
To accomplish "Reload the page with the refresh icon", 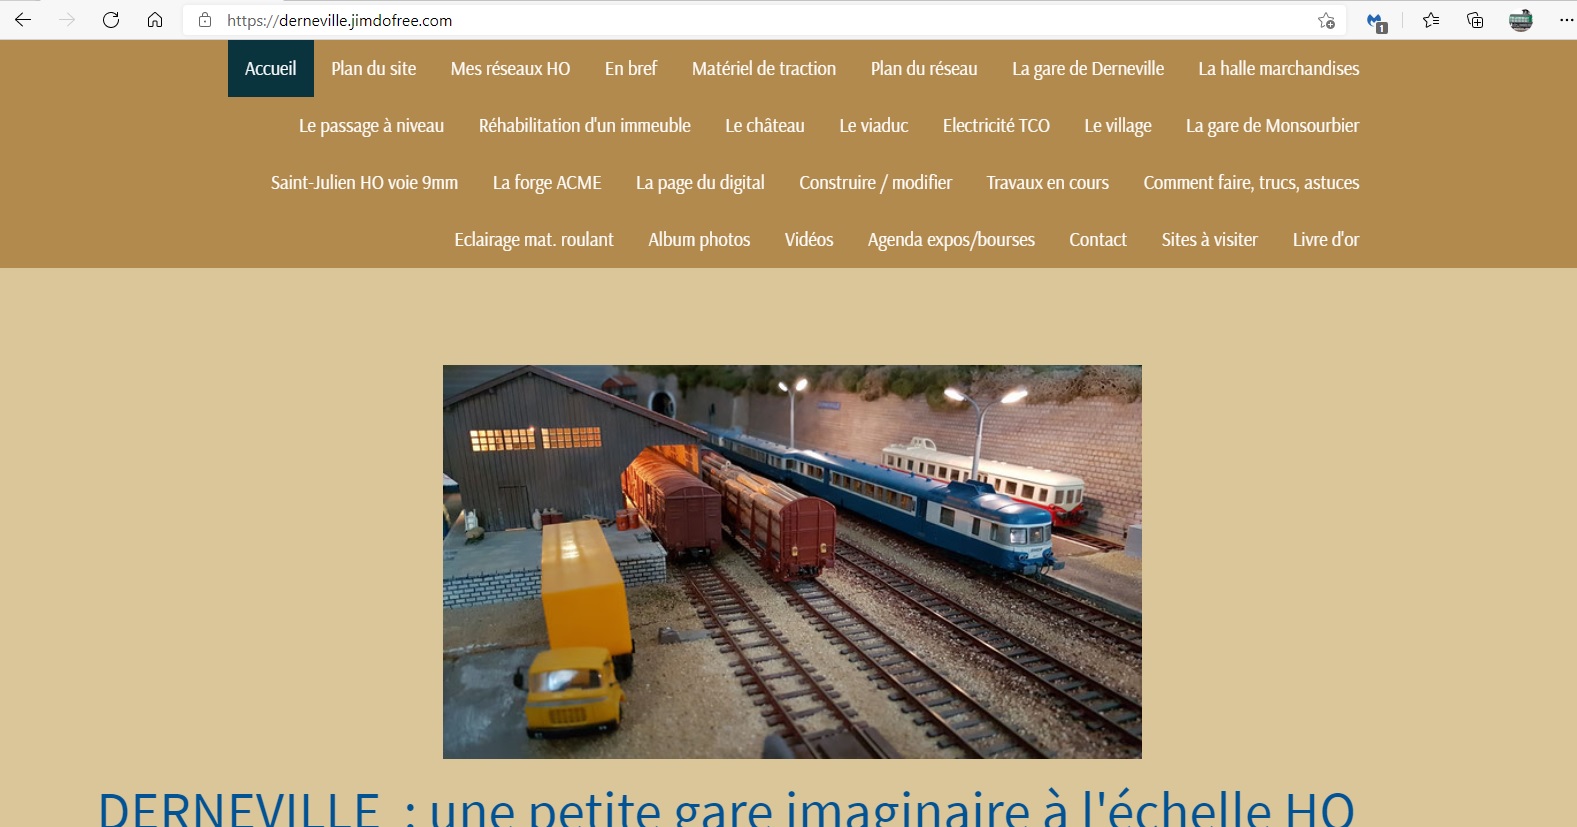I will pos(111,20).
